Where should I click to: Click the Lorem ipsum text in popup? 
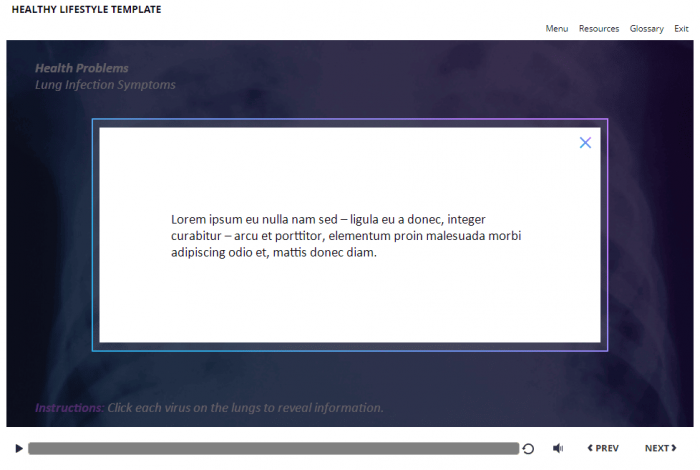(x=345, y=236)
